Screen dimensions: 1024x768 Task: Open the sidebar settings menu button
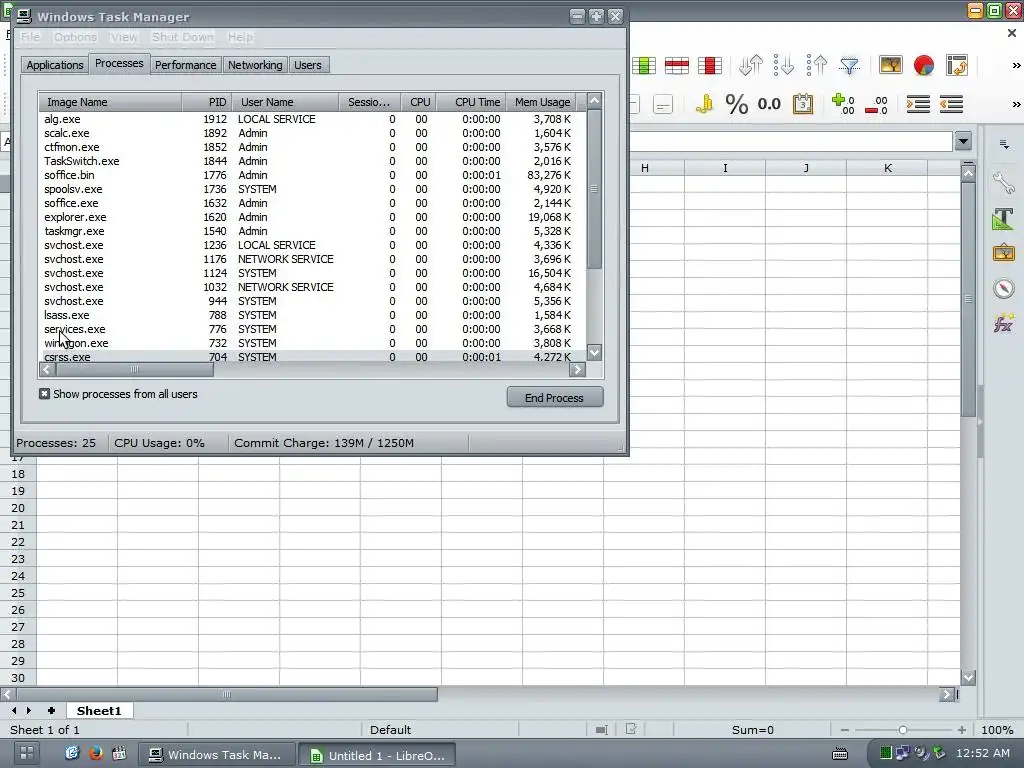[1004, 144]
